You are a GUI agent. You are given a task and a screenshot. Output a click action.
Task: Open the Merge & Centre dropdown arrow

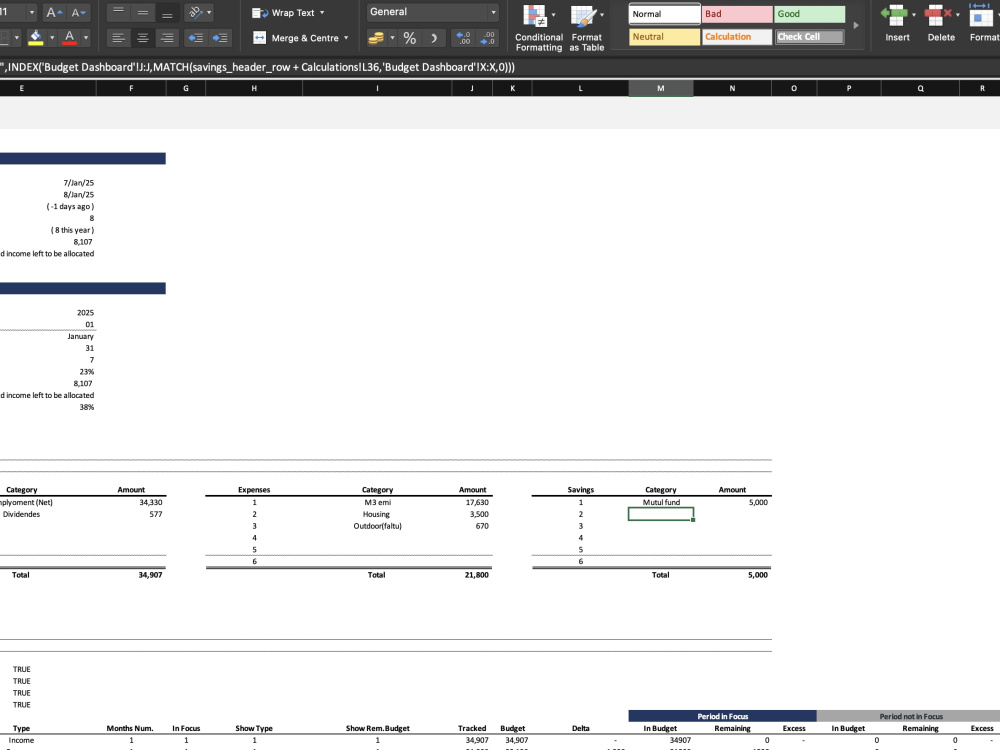(345, 37)
